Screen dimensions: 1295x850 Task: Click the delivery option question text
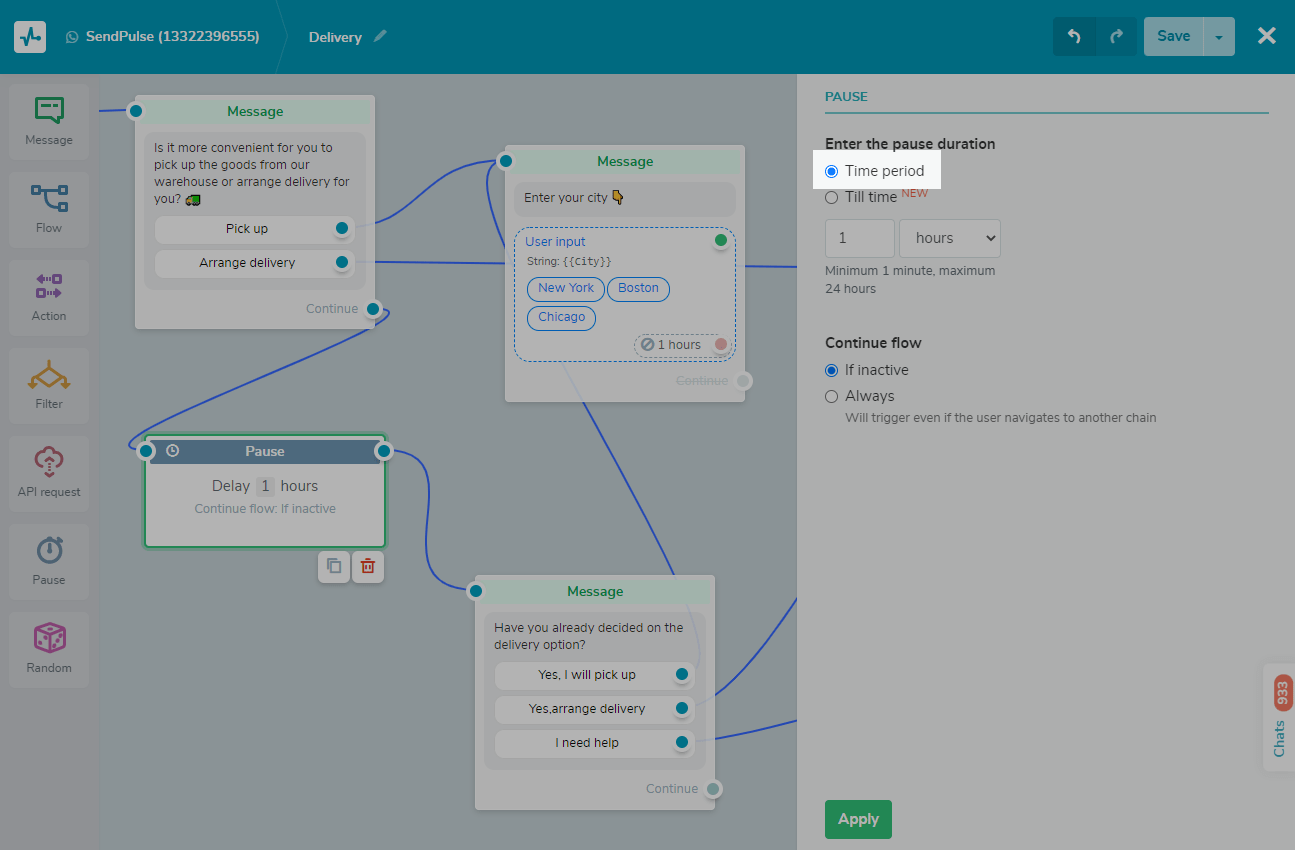[589, 636]
